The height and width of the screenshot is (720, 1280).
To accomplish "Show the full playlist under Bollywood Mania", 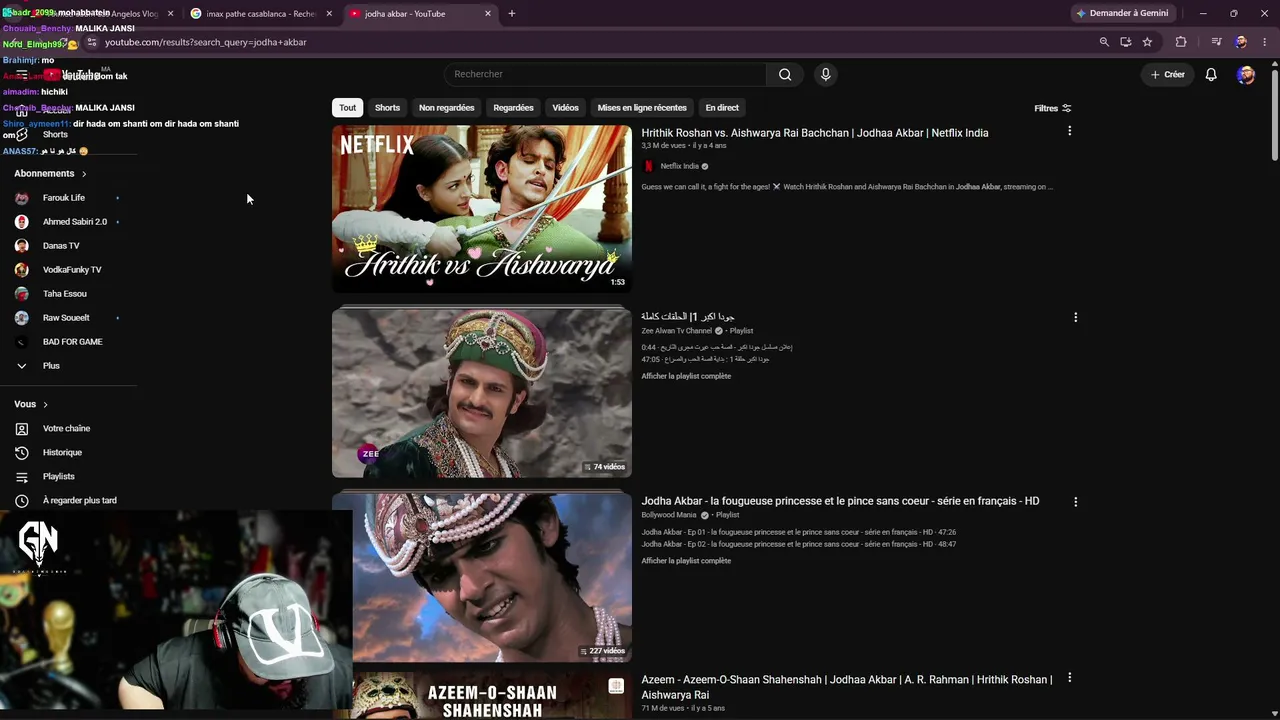I will [x=686, y=561].
